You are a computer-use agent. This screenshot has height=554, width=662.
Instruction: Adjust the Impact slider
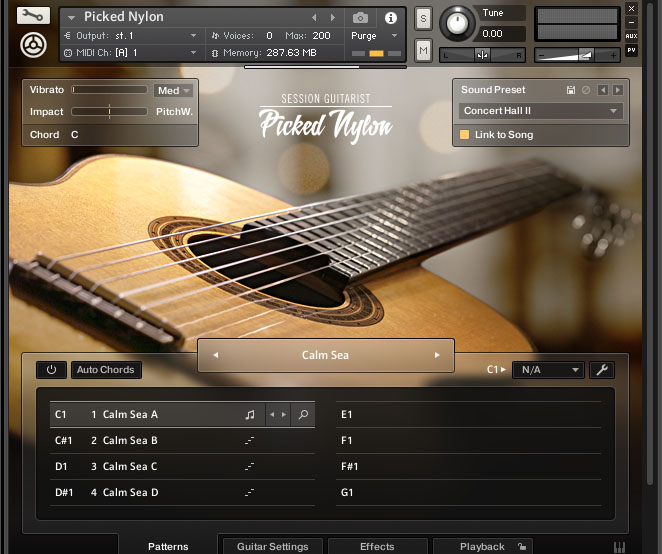point(109,111)
